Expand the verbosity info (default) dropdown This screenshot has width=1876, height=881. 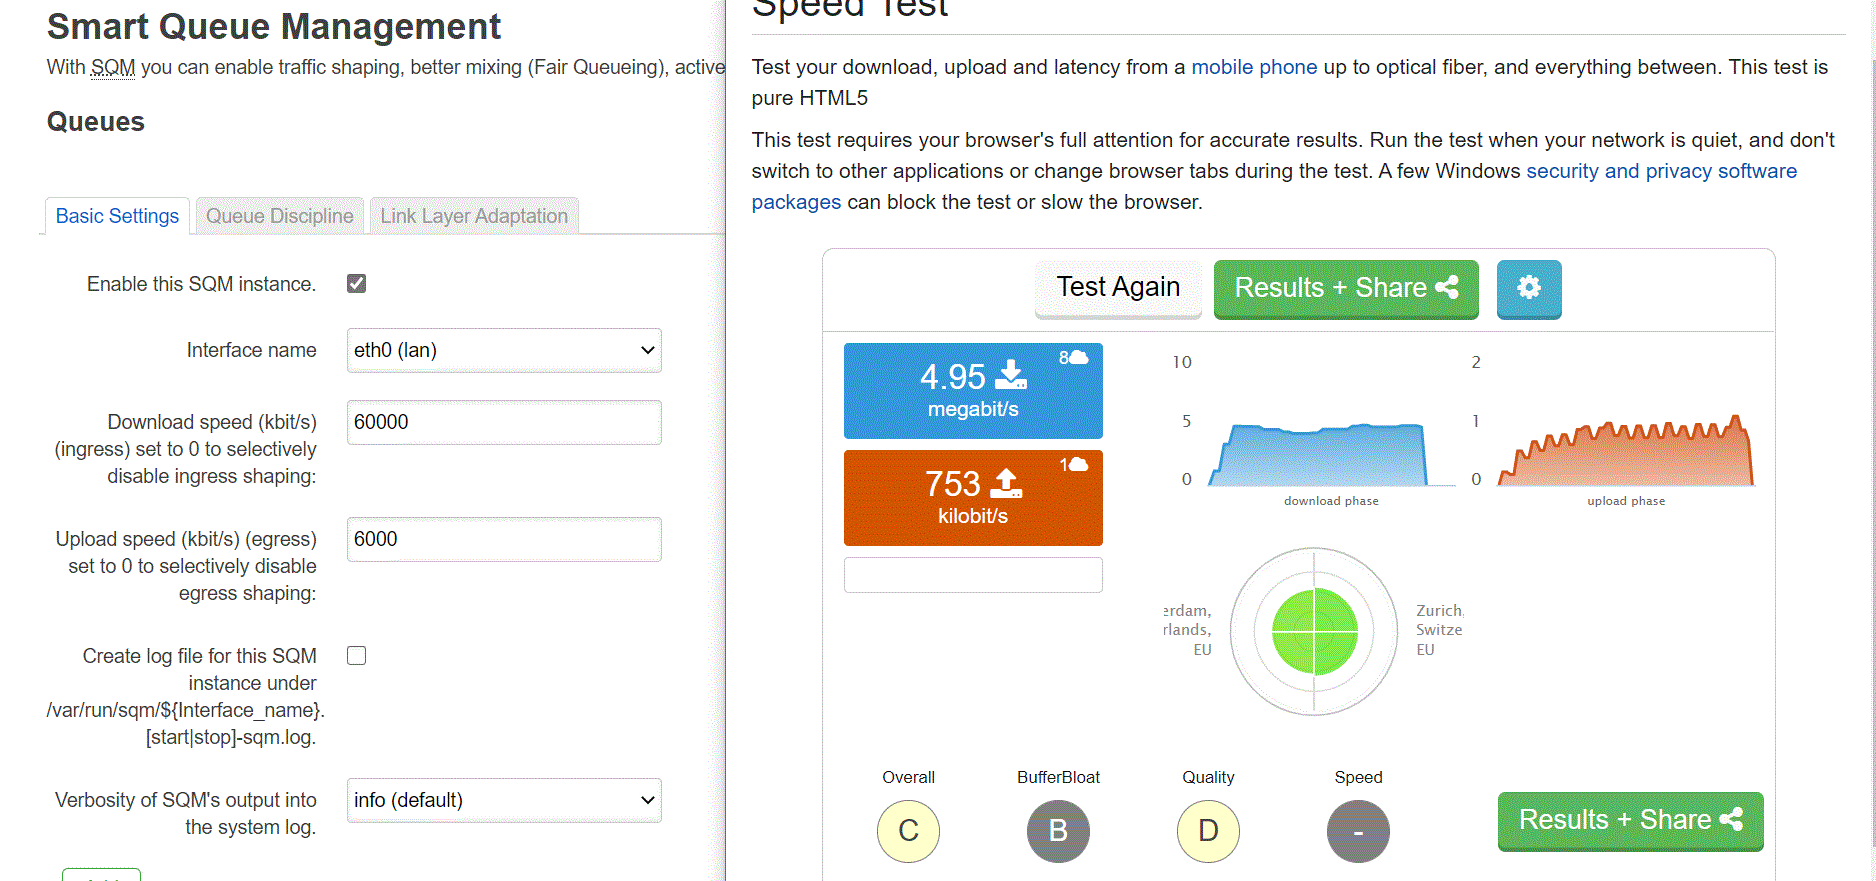(504, 800)
